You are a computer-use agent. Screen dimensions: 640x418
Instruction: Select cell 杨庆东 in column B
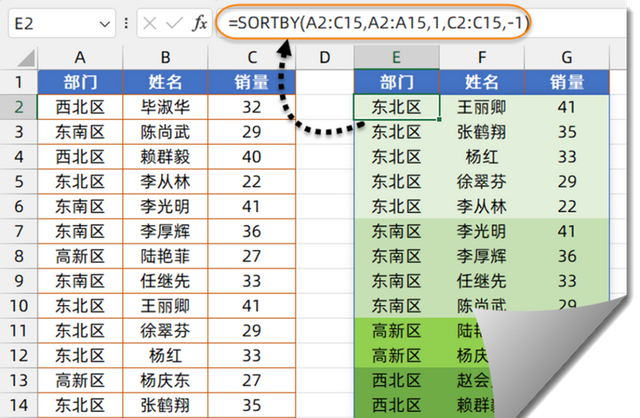click(x=165, y=380)
